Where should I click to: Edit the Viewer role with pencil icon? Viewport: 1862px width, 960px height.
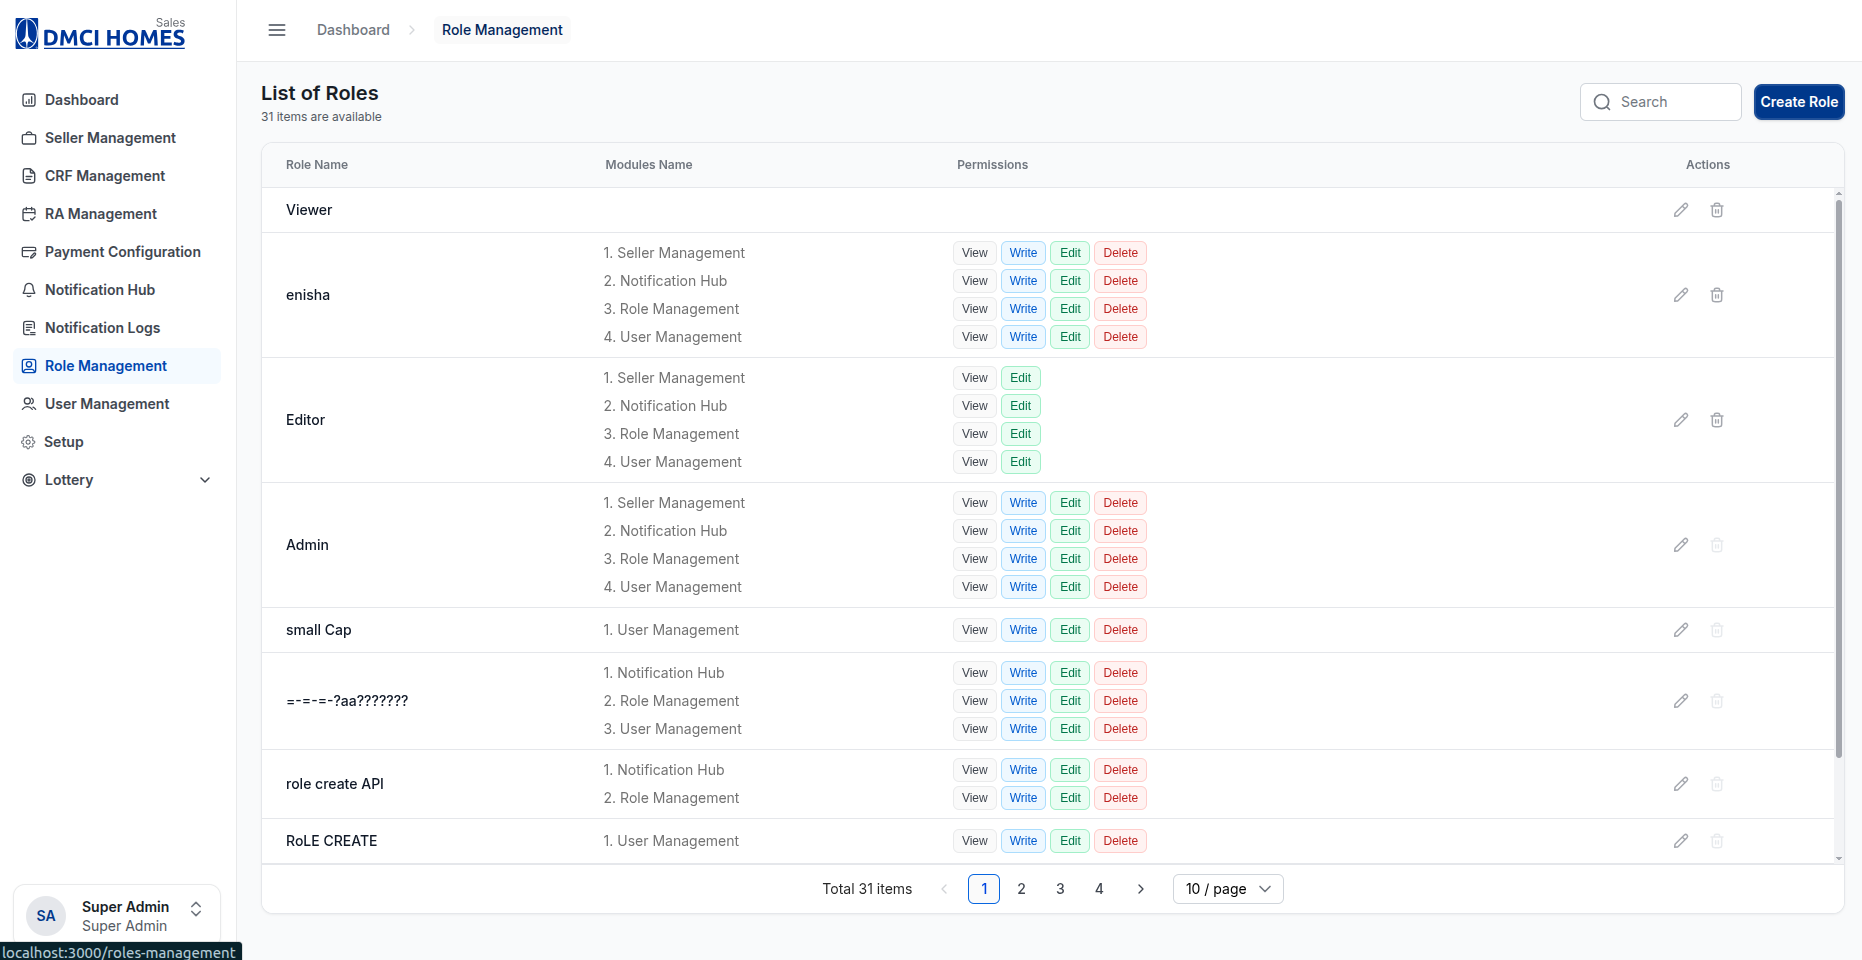coord(1681,210)
